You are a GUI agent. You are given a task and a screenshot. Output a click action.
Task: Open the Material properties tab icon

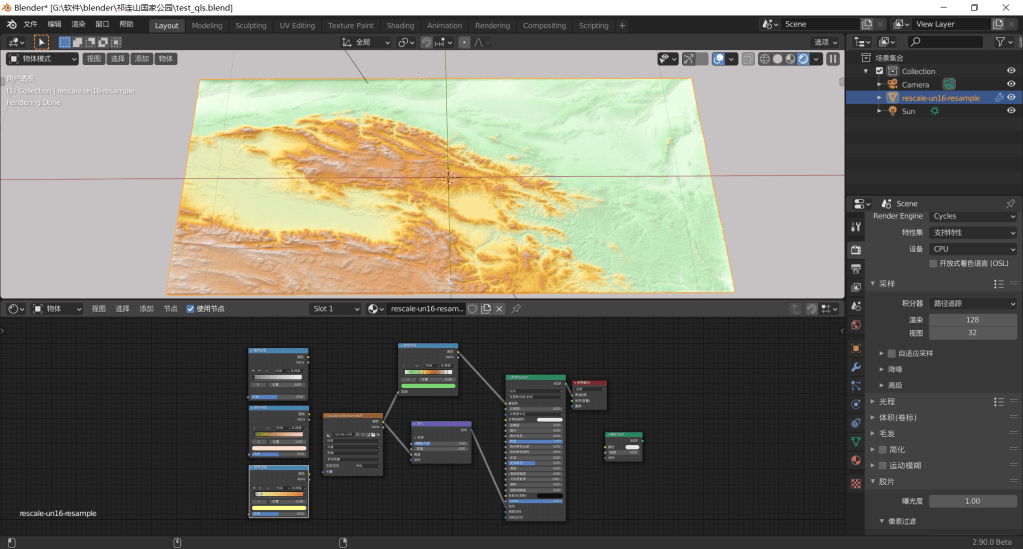[x=856, y=461]
